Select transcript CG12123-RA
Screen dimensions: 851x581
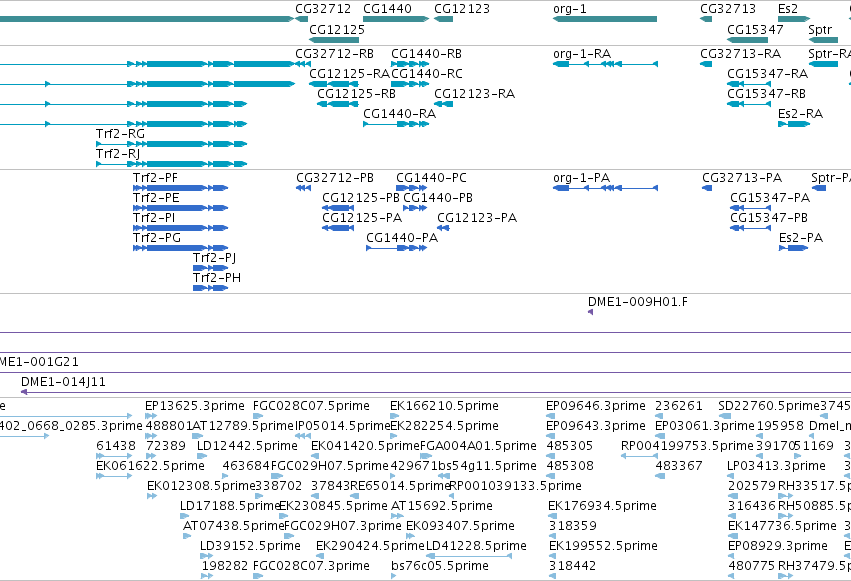point(443,104)
